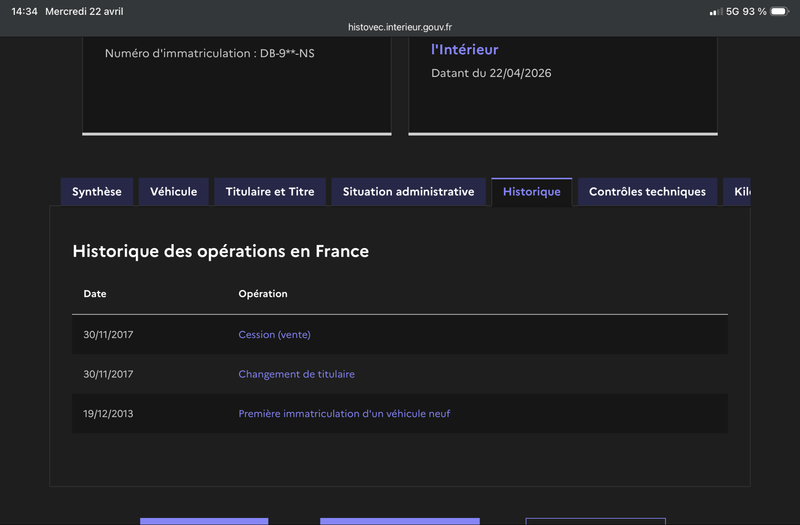Switch to Contrôles techniques tab
The image size is (800, 525).
(x=647, y=192)
